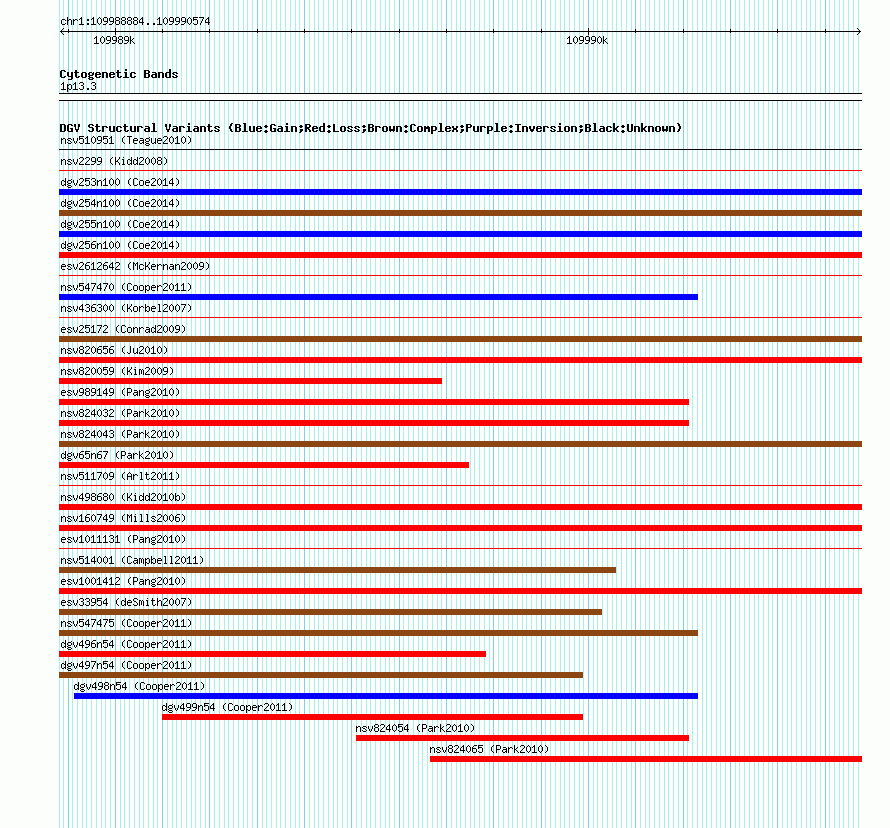Click nsv824054 (Park2010) label

[415, 728]
